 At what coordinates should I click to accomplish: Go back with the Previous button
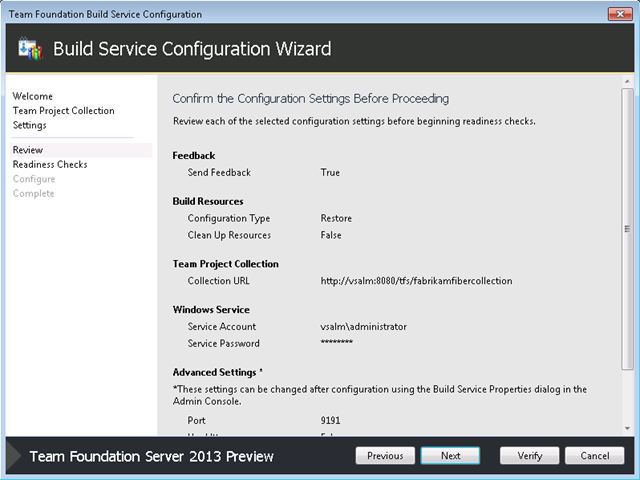point(385,456)
